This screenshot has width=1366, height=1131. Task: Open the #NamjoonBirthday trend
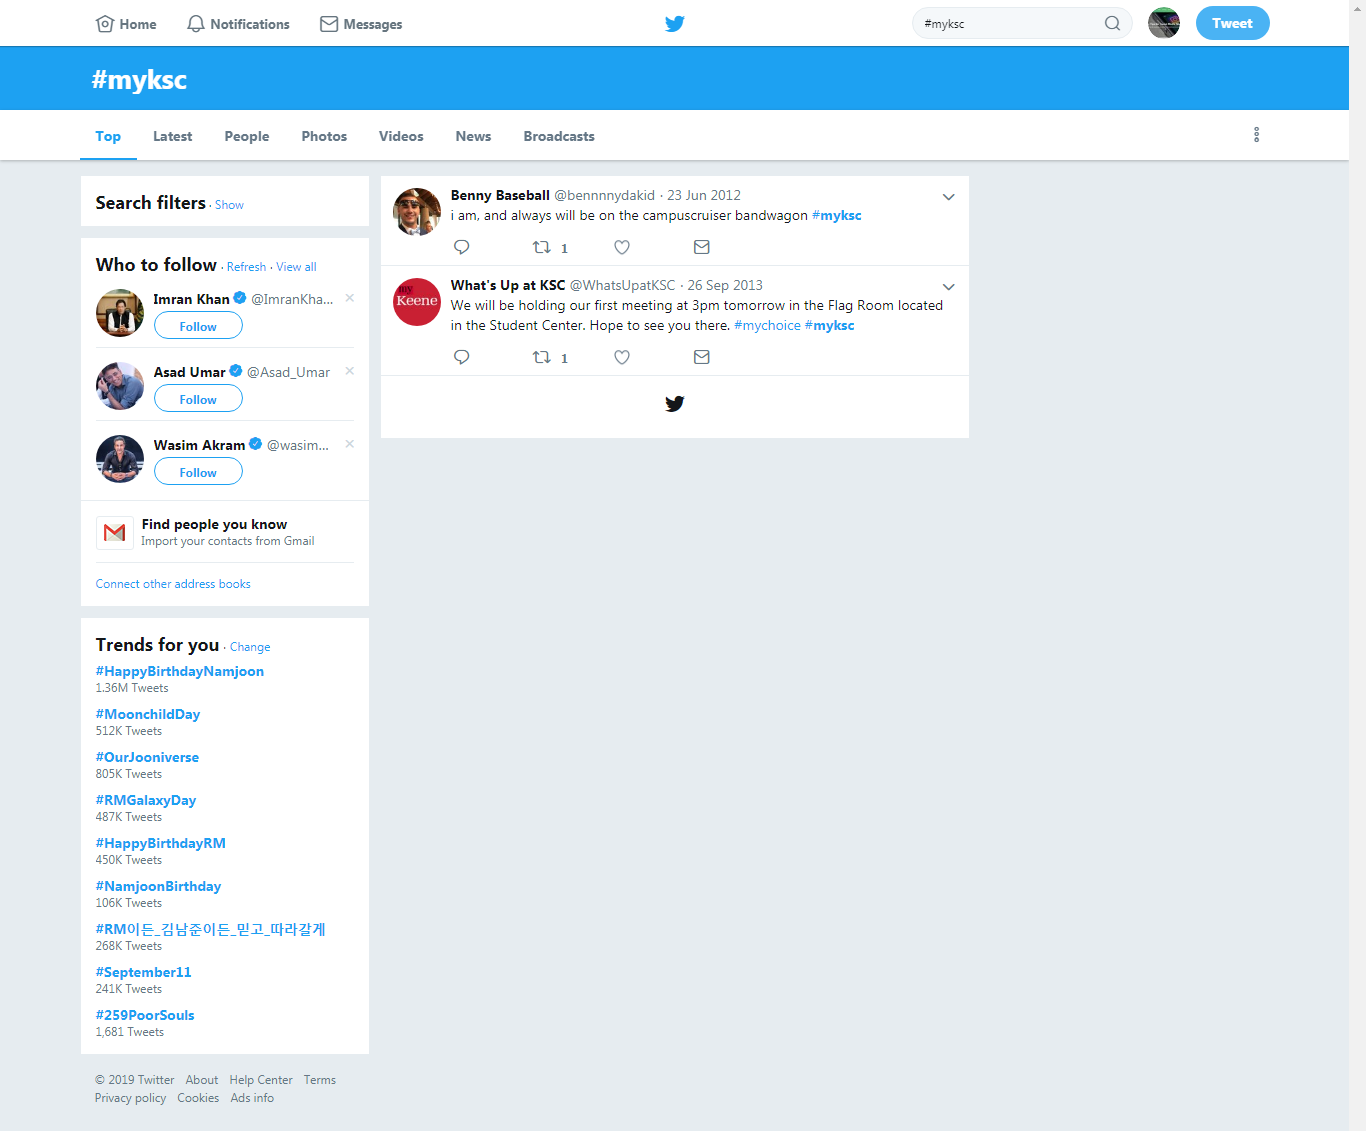tap(158, 886)
